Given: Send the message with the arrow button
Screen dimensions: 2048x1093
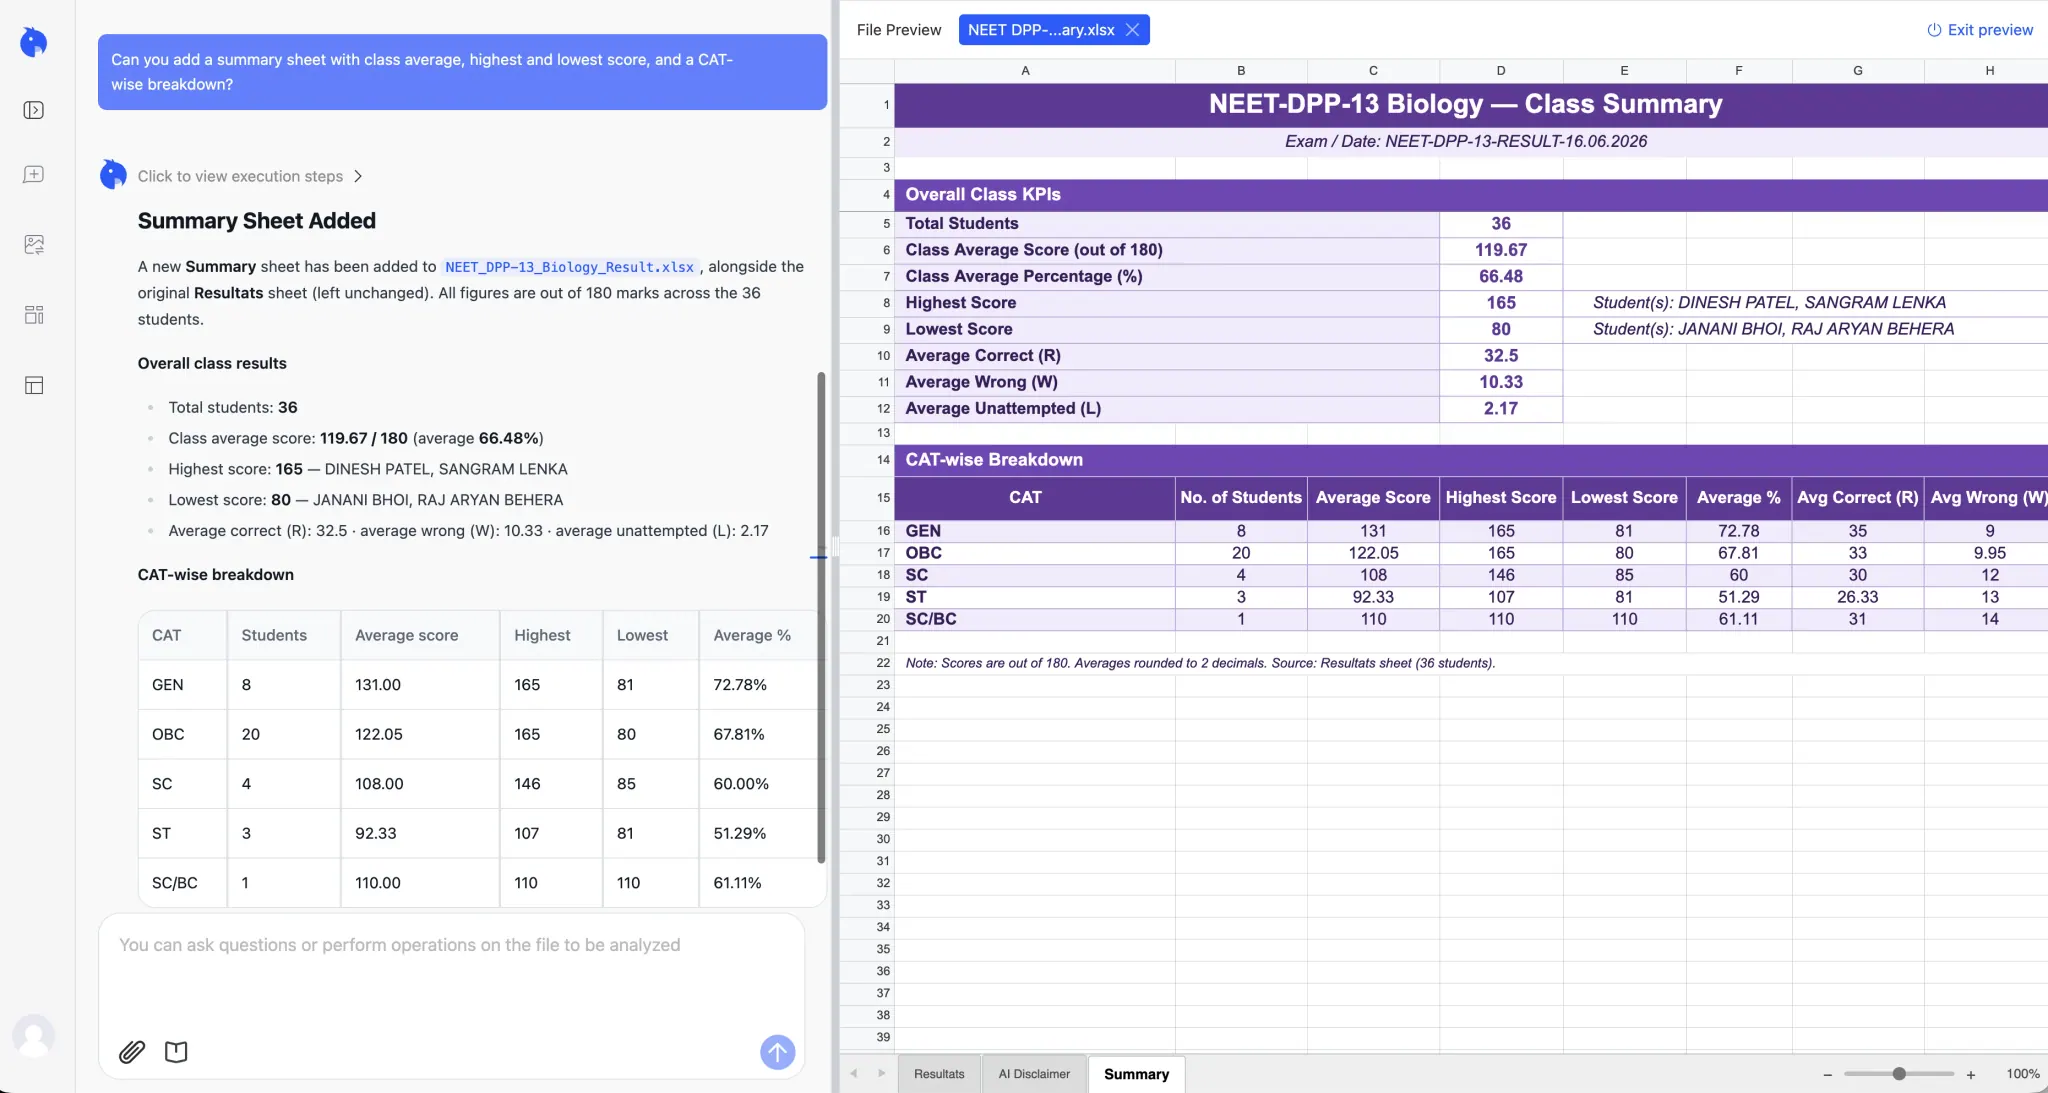Looking at the screenshot, I should [x=778, y=1052].
